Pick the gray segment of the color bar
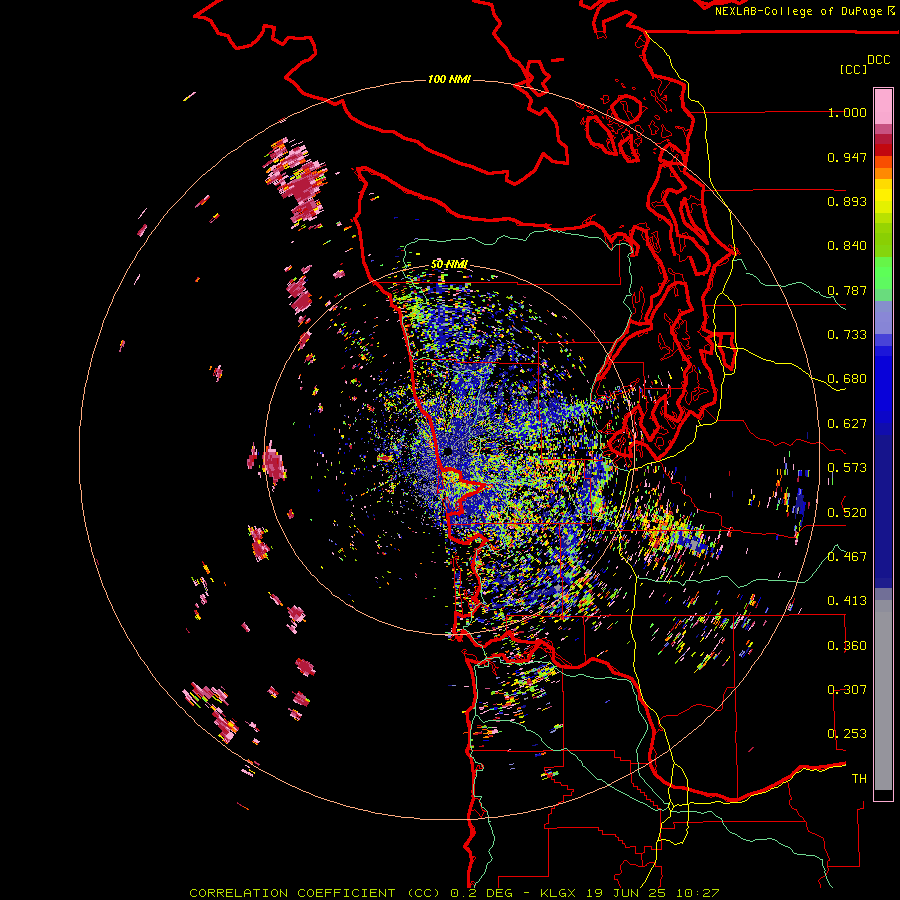 [883, 695]
